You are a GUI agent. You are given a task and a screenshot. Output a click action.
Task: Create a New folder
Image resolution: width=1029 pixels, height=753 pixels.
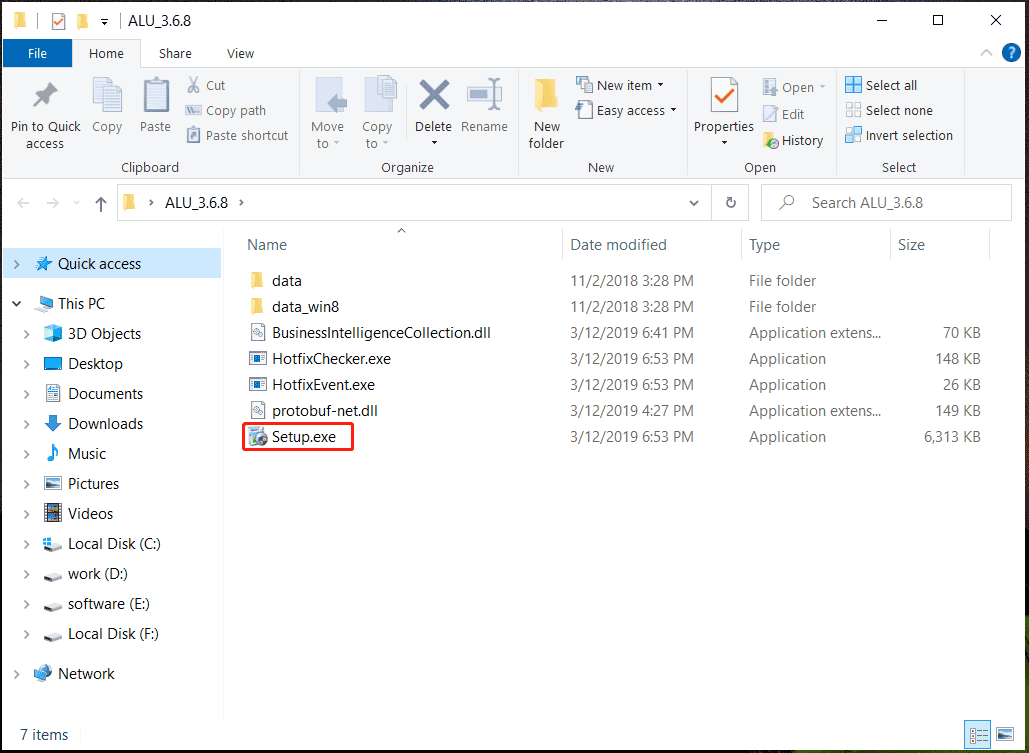point(547,114)
